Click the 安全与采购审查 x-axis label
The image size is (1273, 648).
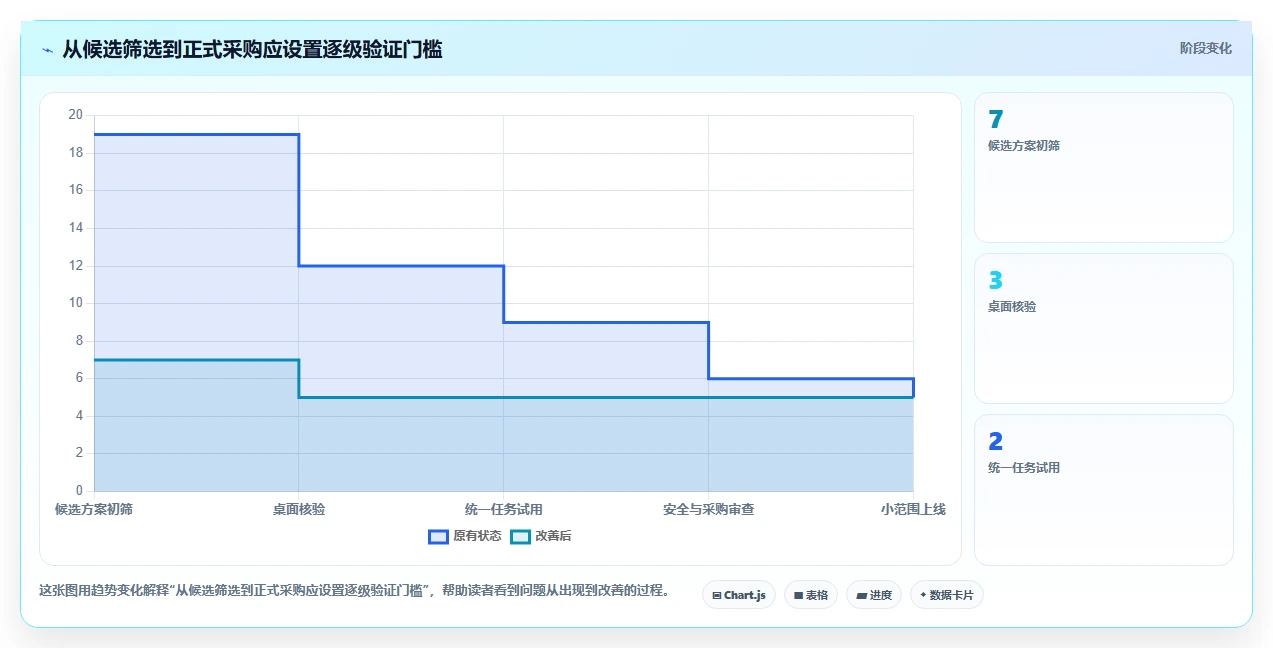[x=708, y=509]
